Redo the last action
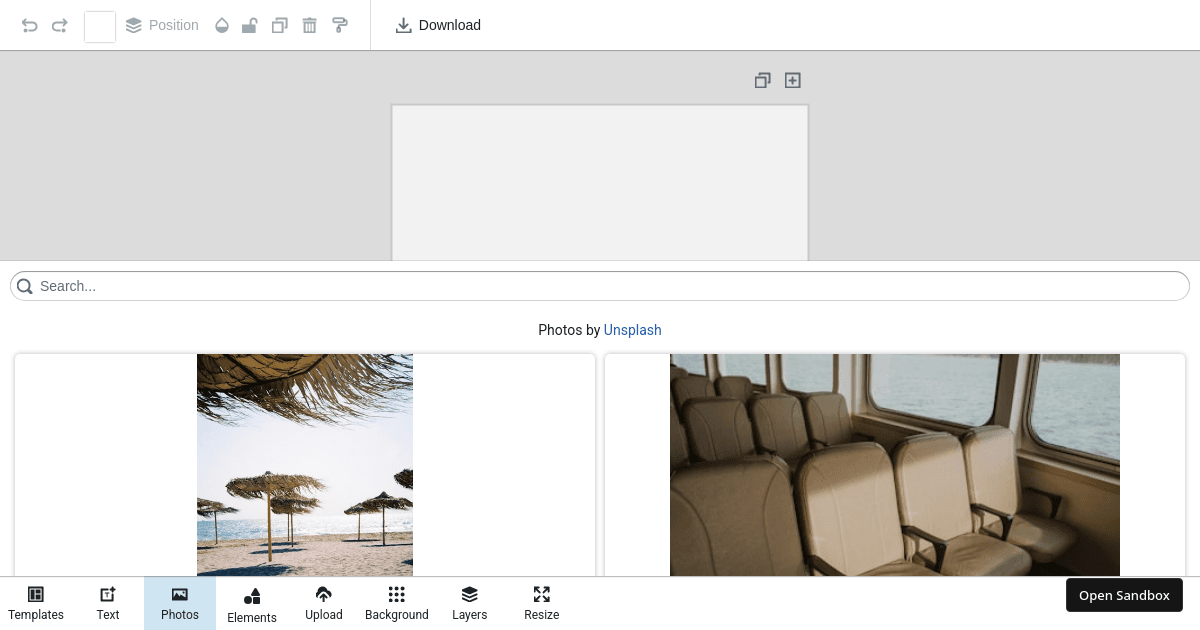 click(x=60, y=25)
